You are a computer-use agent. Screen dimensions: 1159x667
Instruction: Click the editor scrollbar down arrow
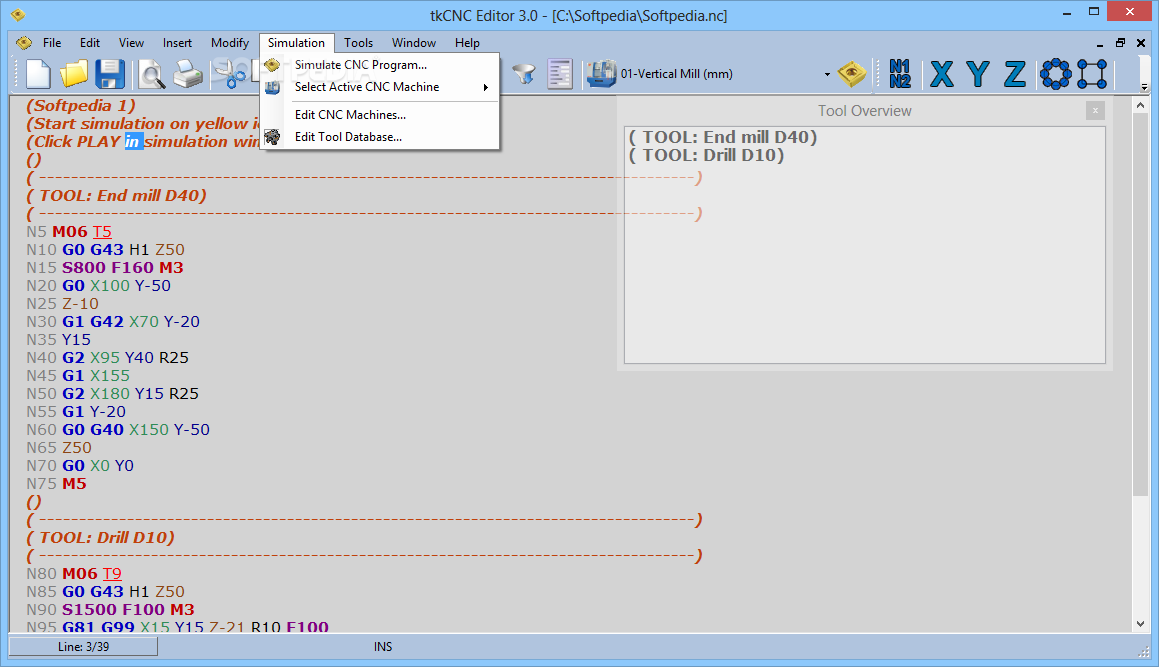click(1141, 624)
